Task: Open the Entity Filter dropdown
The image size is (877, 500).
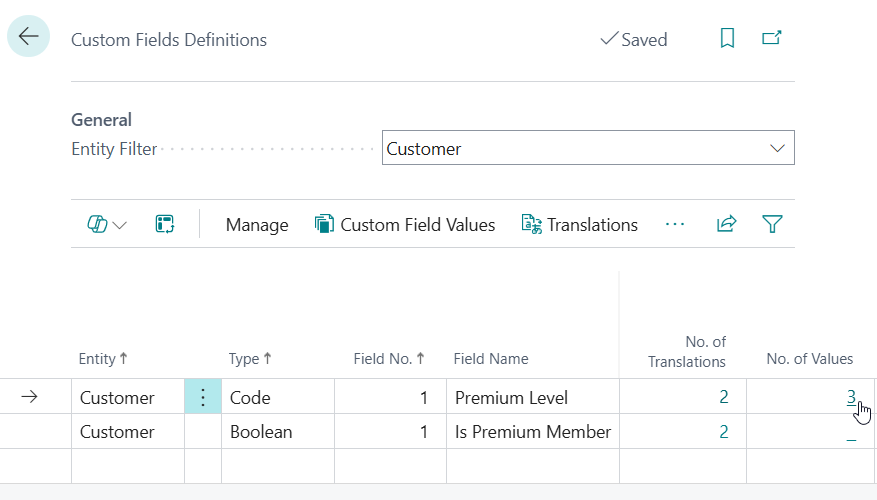Action: tap(777, 149)
